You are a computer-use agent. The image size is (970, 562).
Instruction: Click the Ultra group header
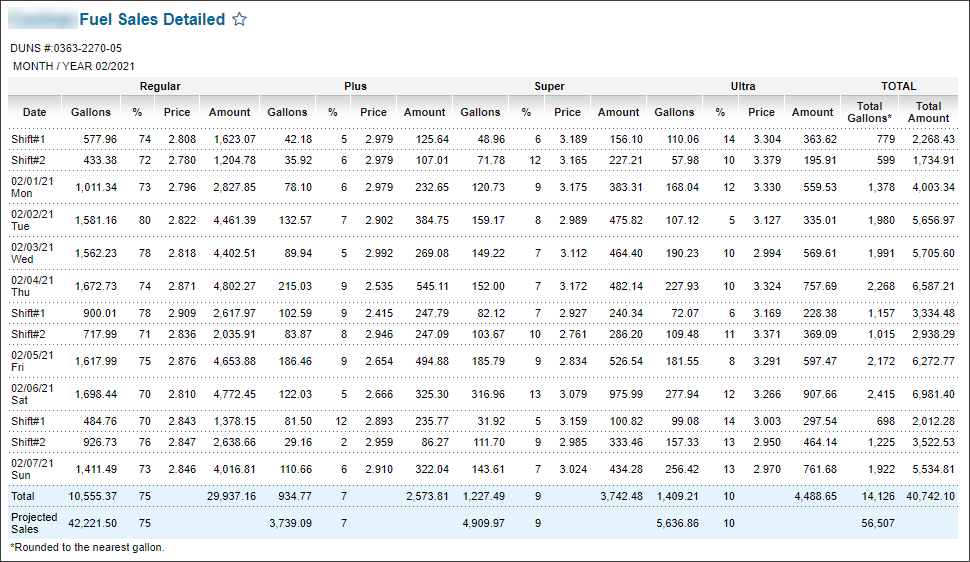click(x=743, y=86)
